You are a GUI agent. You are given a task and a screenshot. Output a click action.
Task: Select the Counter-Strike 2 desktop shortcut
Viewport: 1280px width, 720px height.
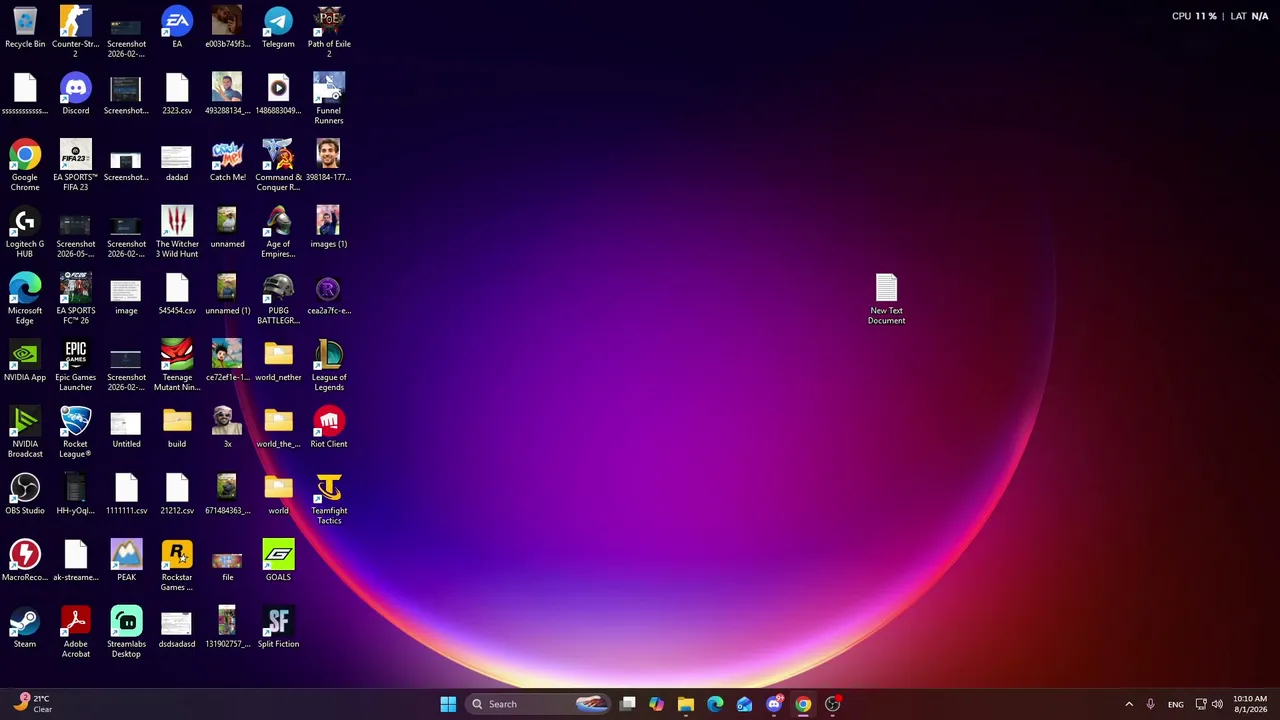[75, 32]
